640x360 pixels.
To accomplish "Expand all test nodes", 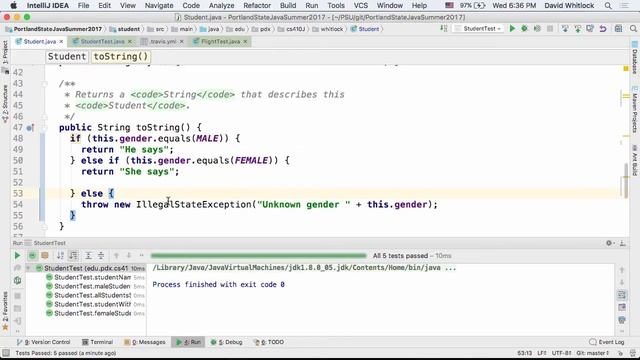I will 88,256.
